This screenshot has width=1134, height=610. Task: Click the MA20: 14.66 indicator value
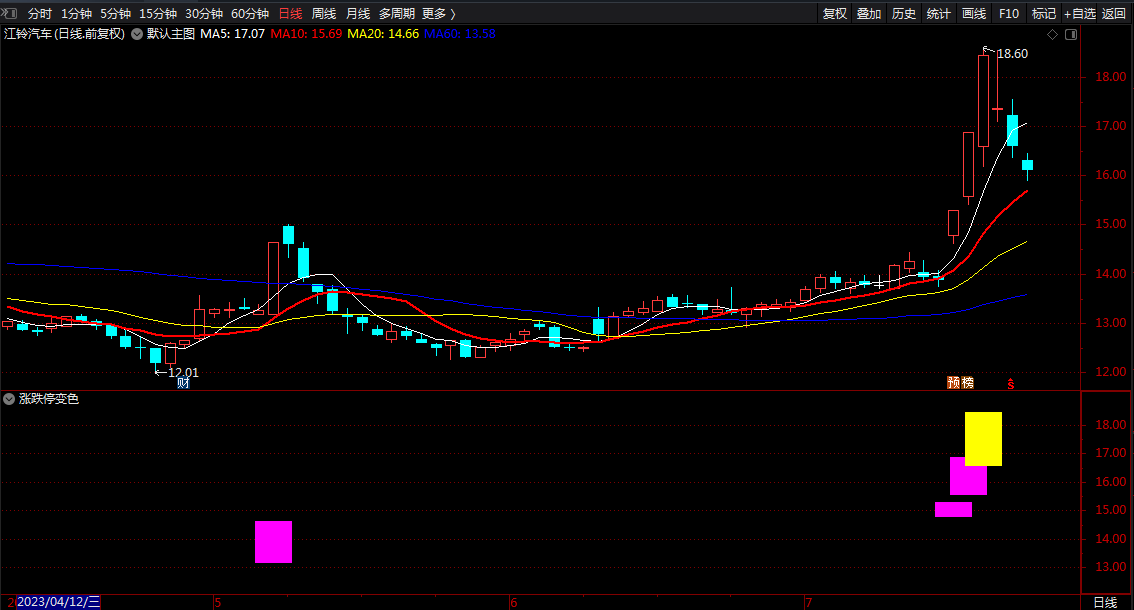383,34
